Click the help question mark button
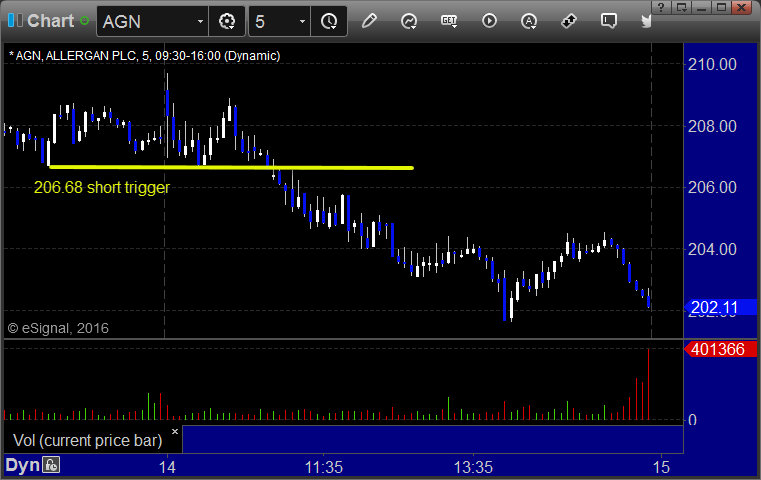This screenshot has width=761, height=480. (661, 7)
